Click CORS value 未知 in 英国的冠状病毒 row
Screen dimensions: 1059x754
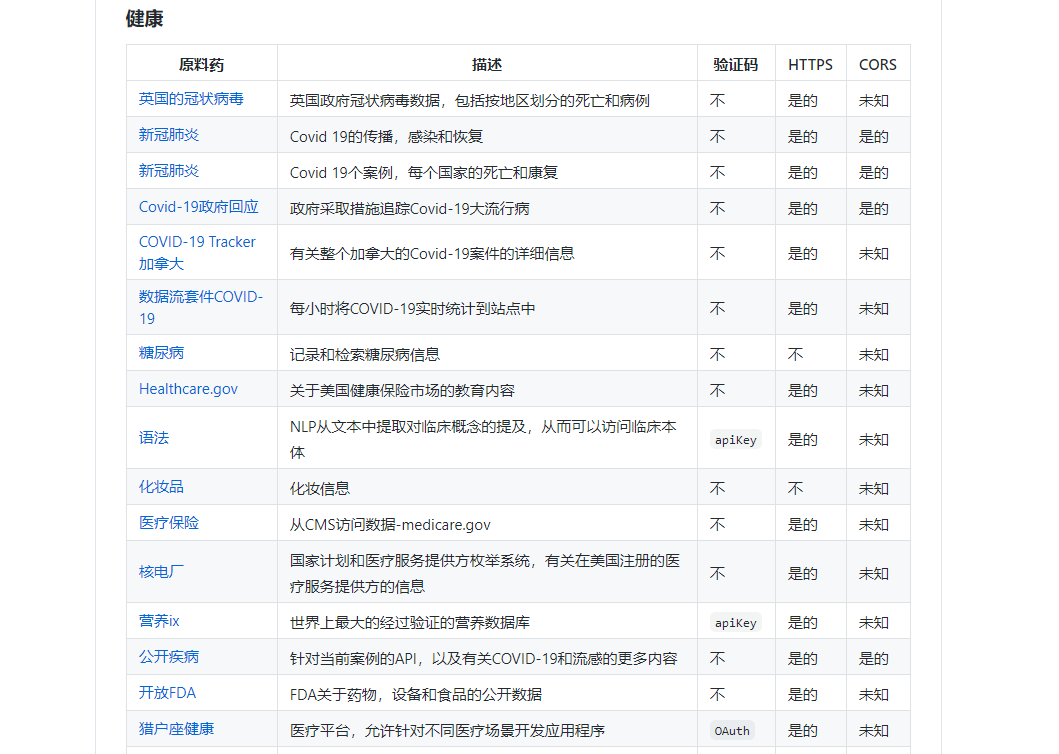tap(874, 101)
